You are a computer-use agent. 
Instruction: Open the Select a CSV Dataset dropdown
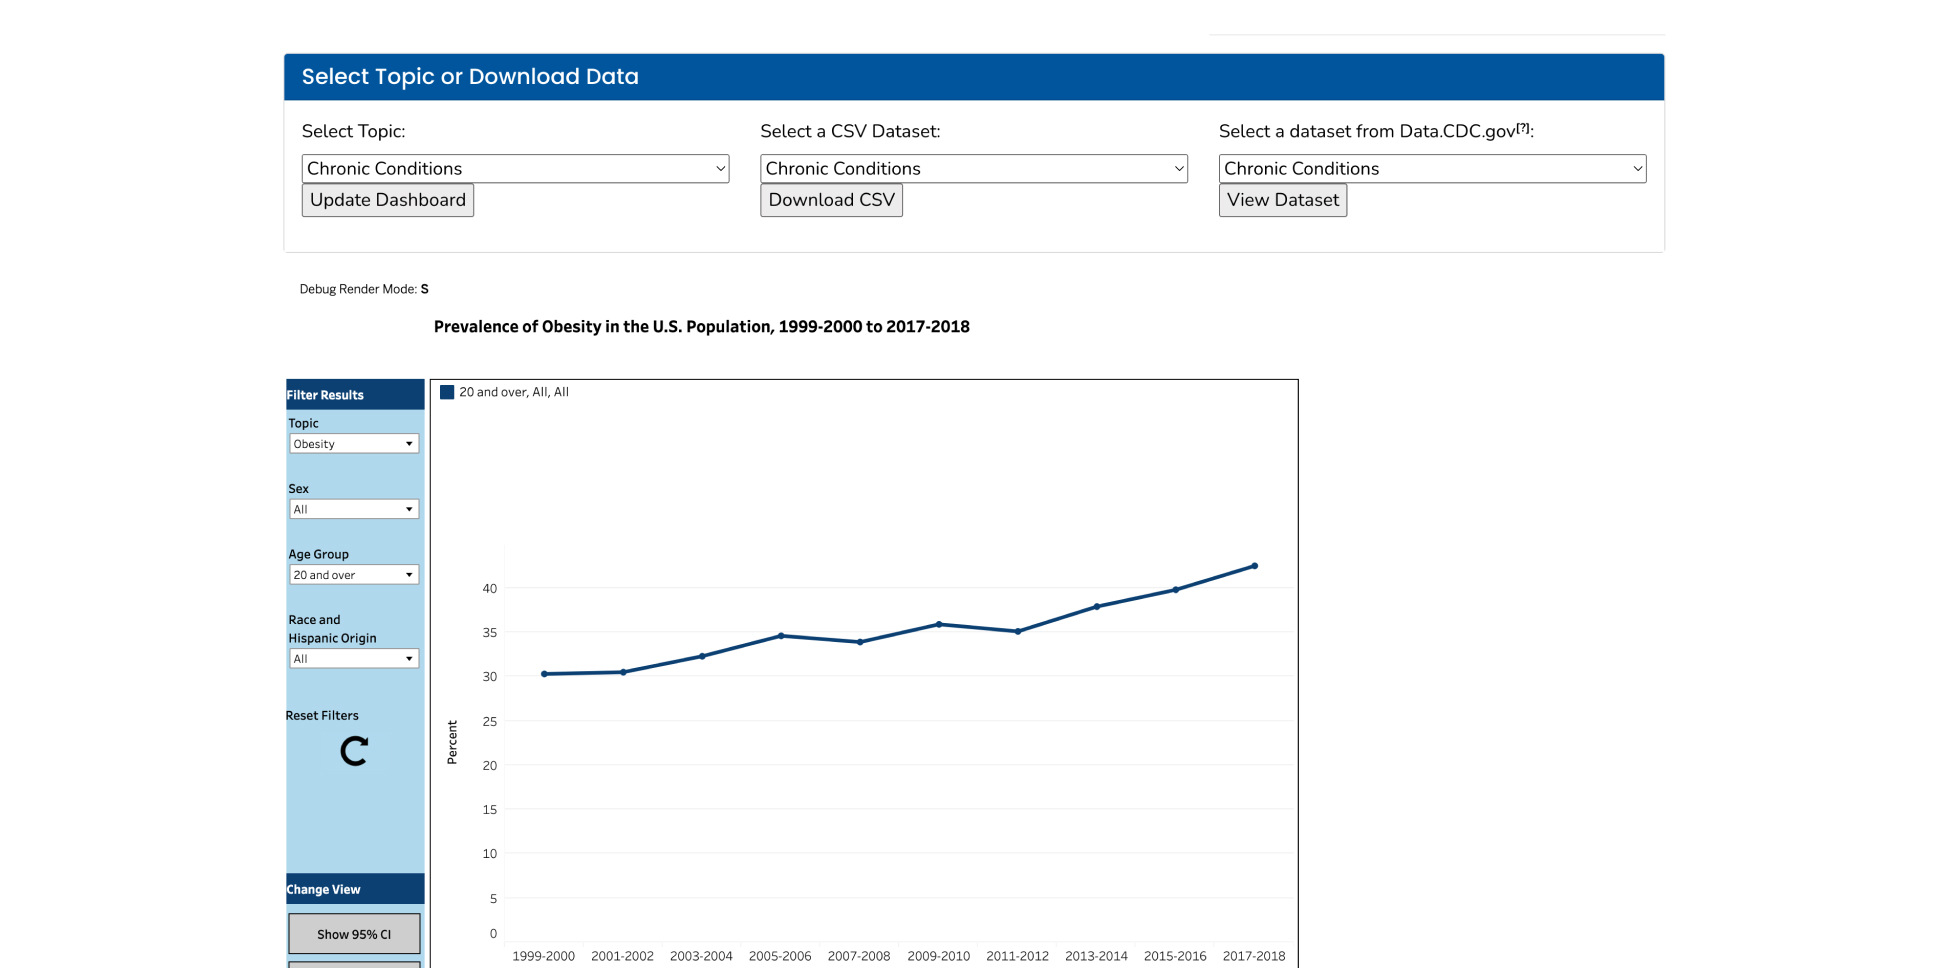tap(974, 168)
